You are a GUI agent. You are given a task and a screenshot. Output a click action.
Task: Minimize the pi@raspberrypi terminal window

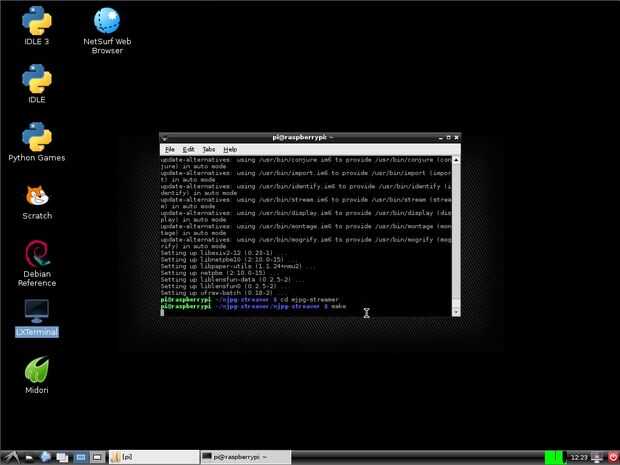(x=440, y=138)
